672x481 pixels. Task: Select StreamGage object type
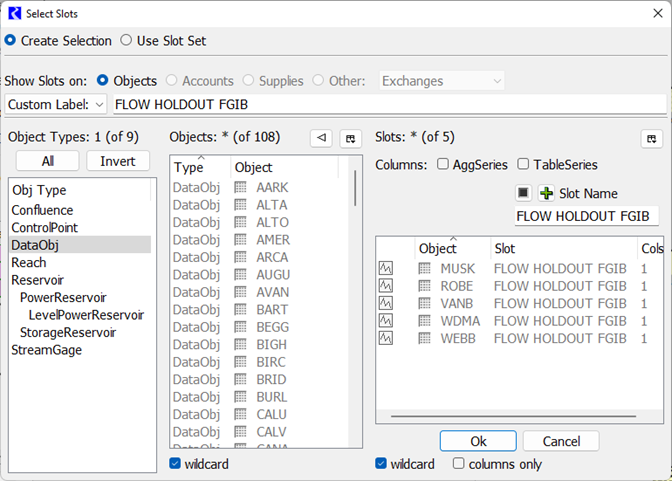(46, 350)
